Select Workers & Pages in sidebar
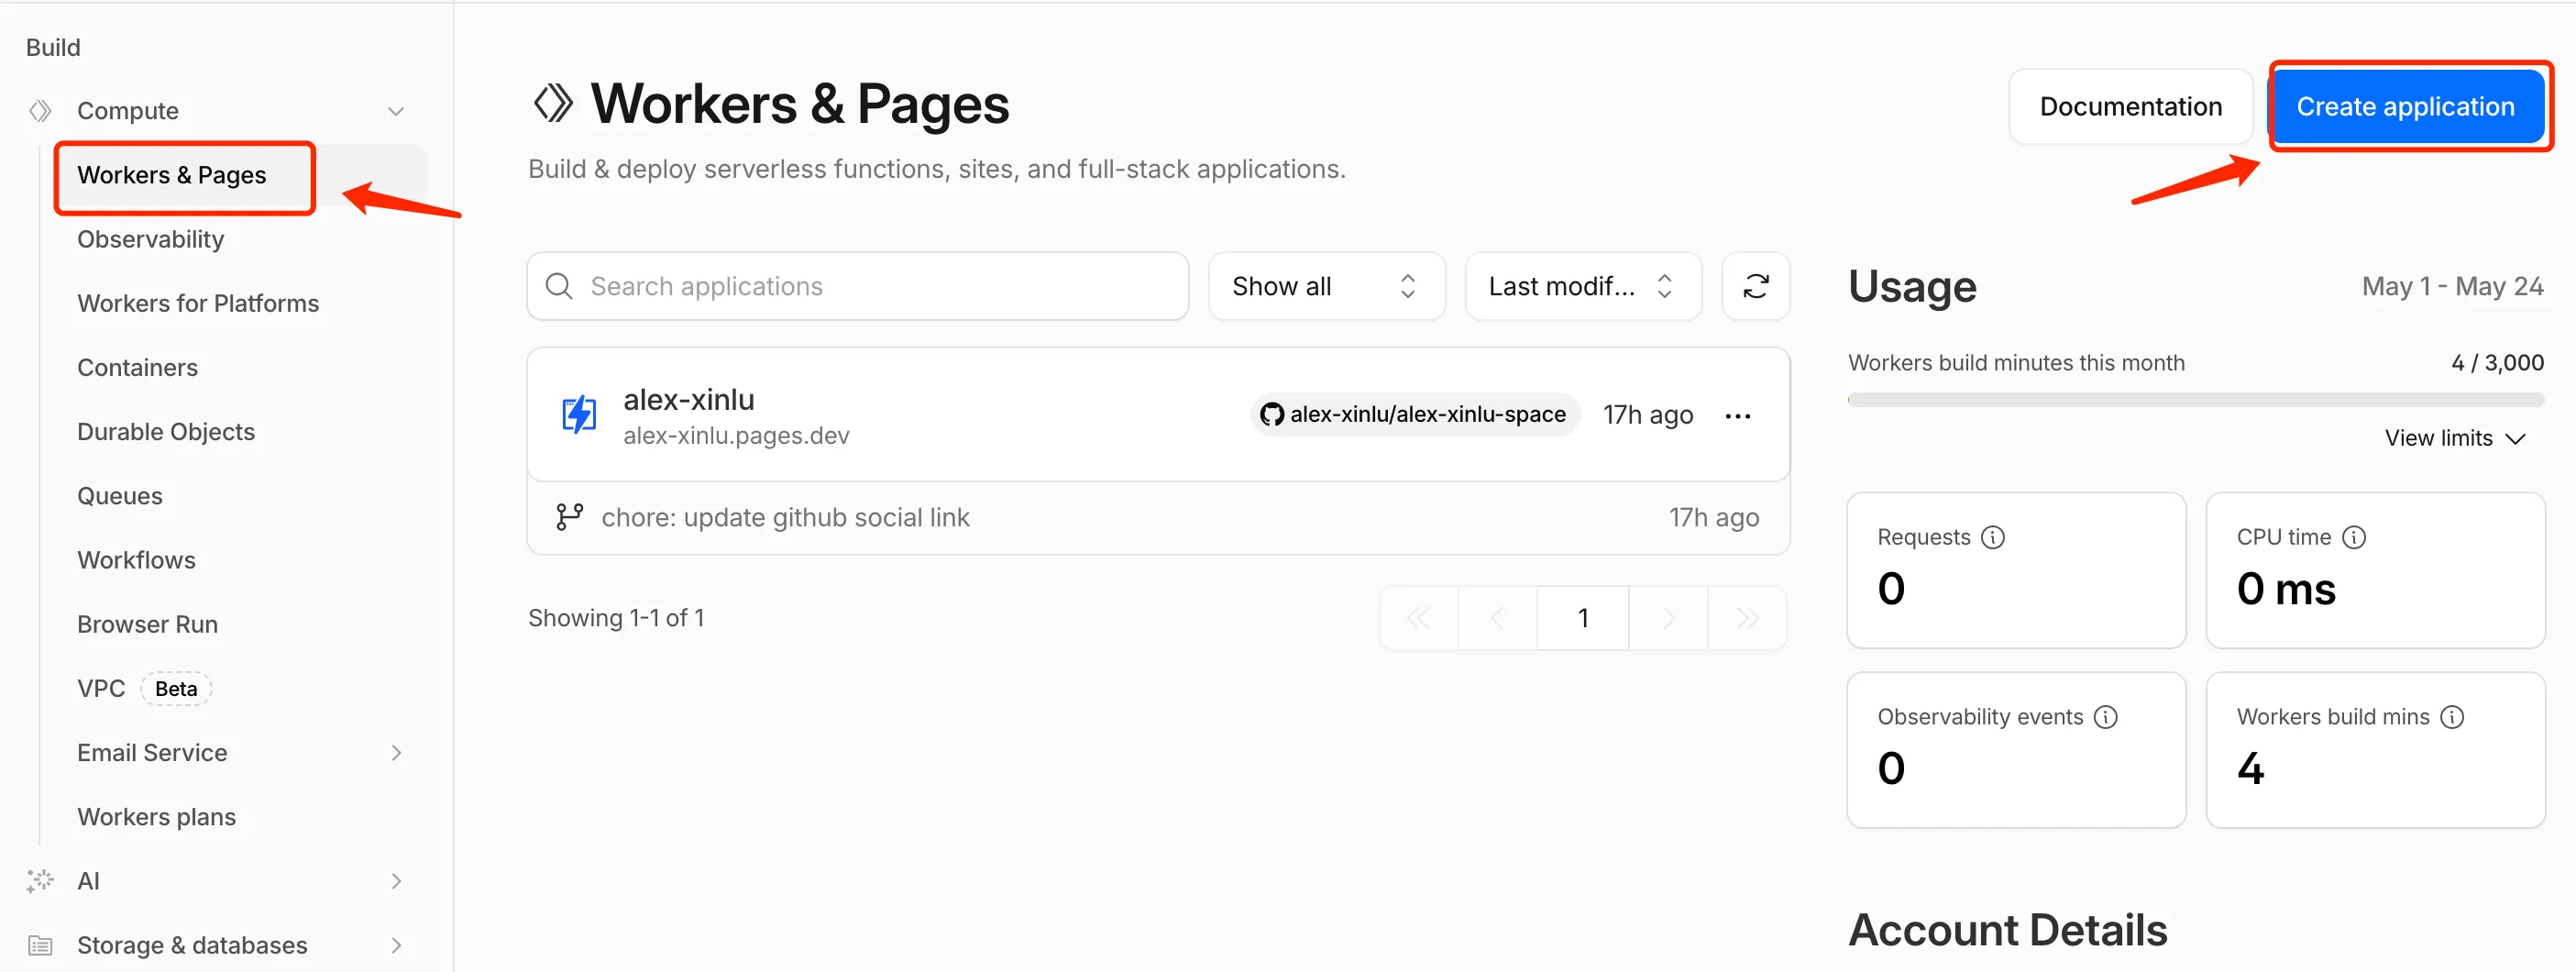Image resolution: width=2576 pixels, height=972 pixels. click(172, 175)
